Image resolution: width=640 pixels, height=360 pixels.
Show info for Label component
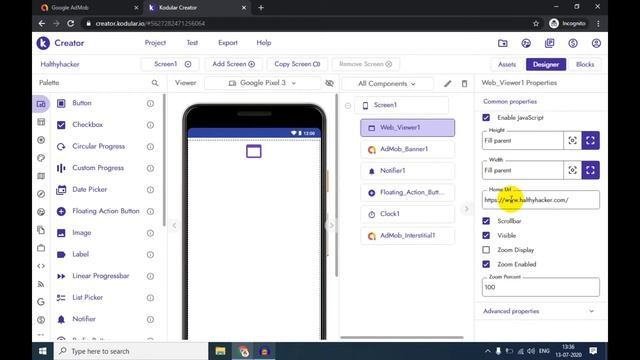150,255
